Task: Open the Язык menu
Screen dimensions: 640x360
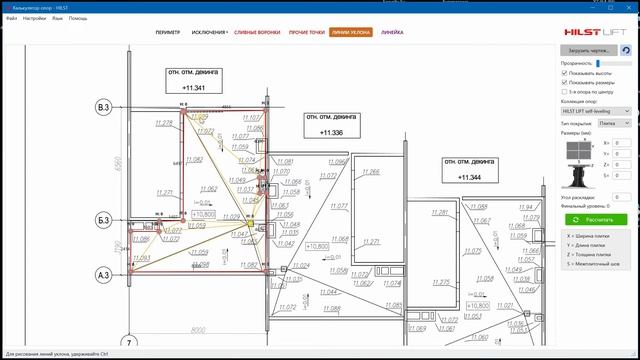Action: pyautogui.click(x=58, y=18)
